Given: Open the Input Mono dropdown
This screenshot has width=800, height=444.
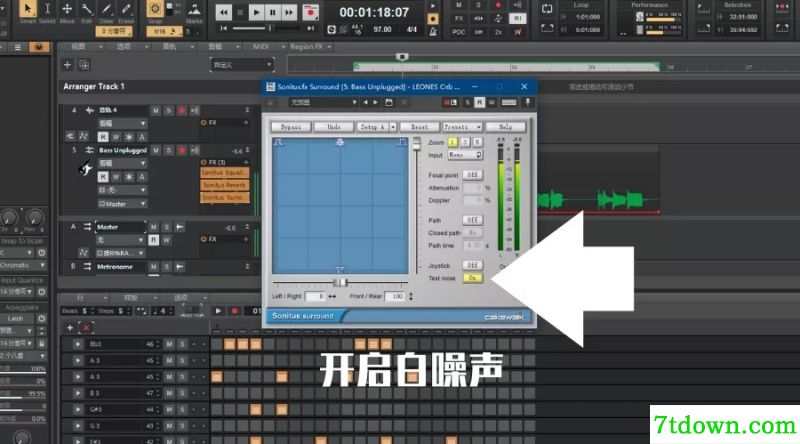Looking at the screenshot, I should pyautogui.click(x=465, y=155).
